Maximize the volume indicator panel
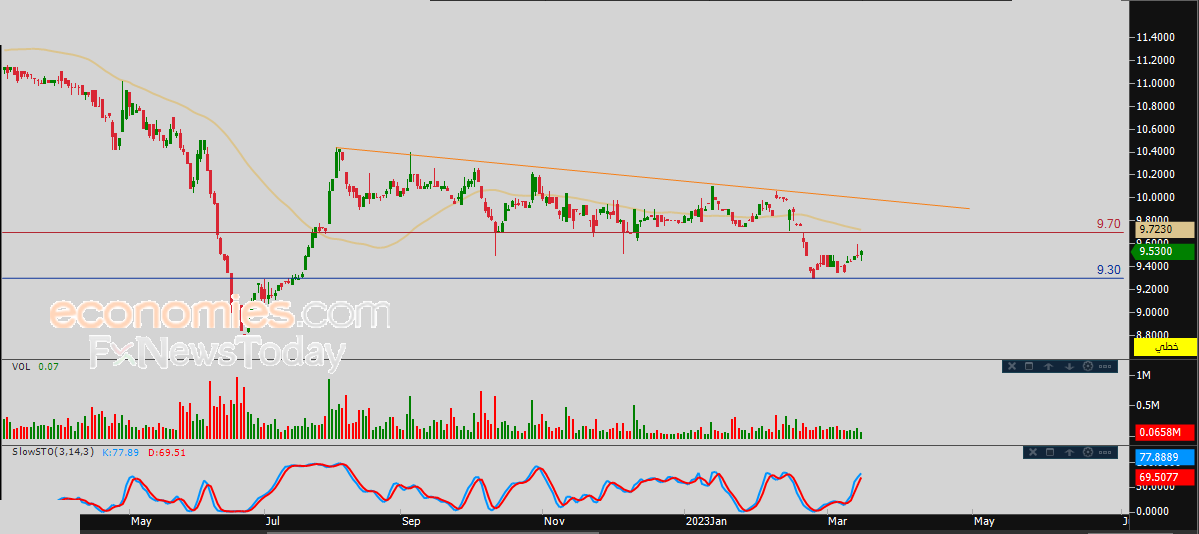Screen dimensions: 1199x534 [1029, 367]
